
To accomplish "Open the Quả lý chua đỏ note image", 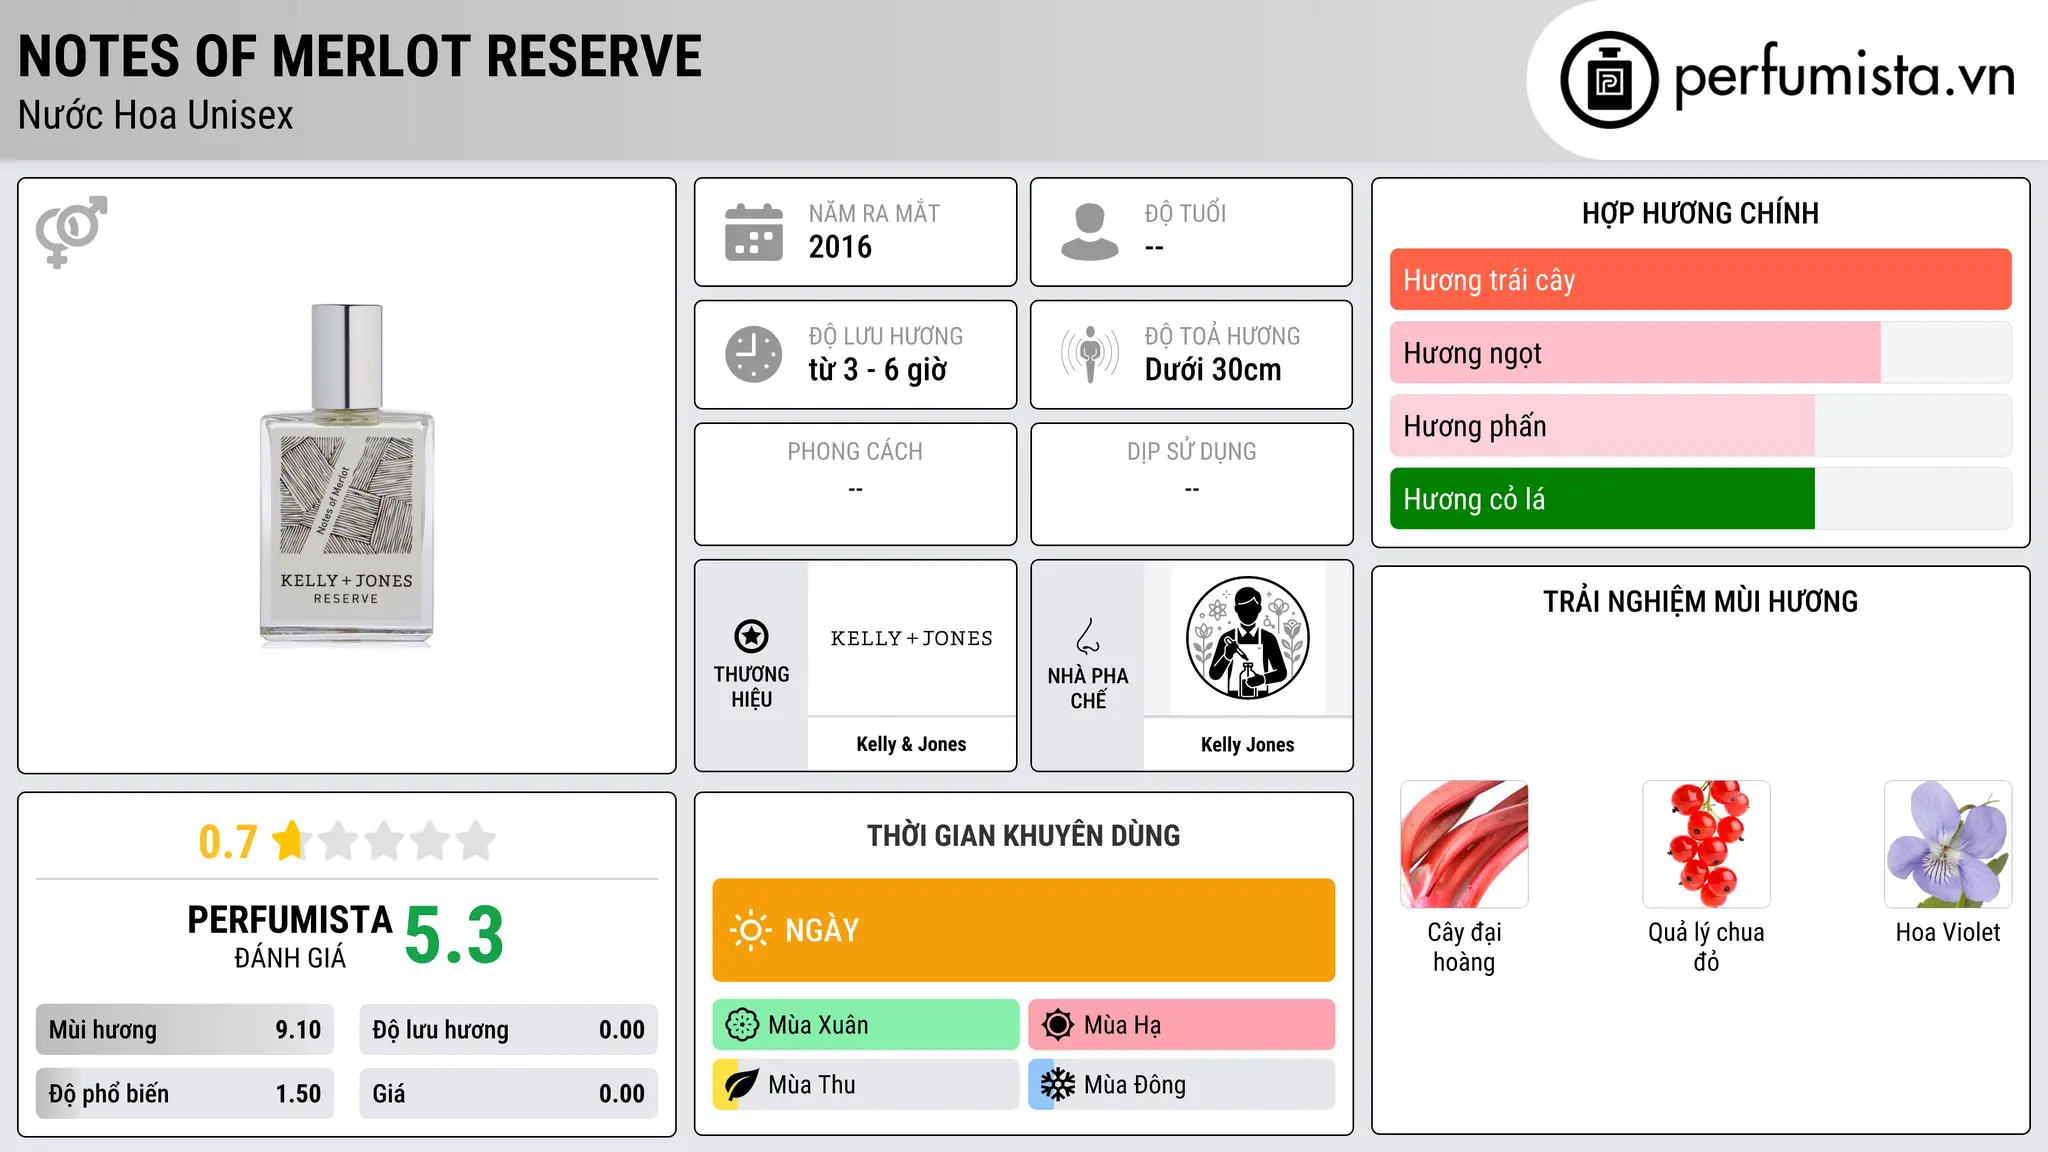I will point(1706,844).
